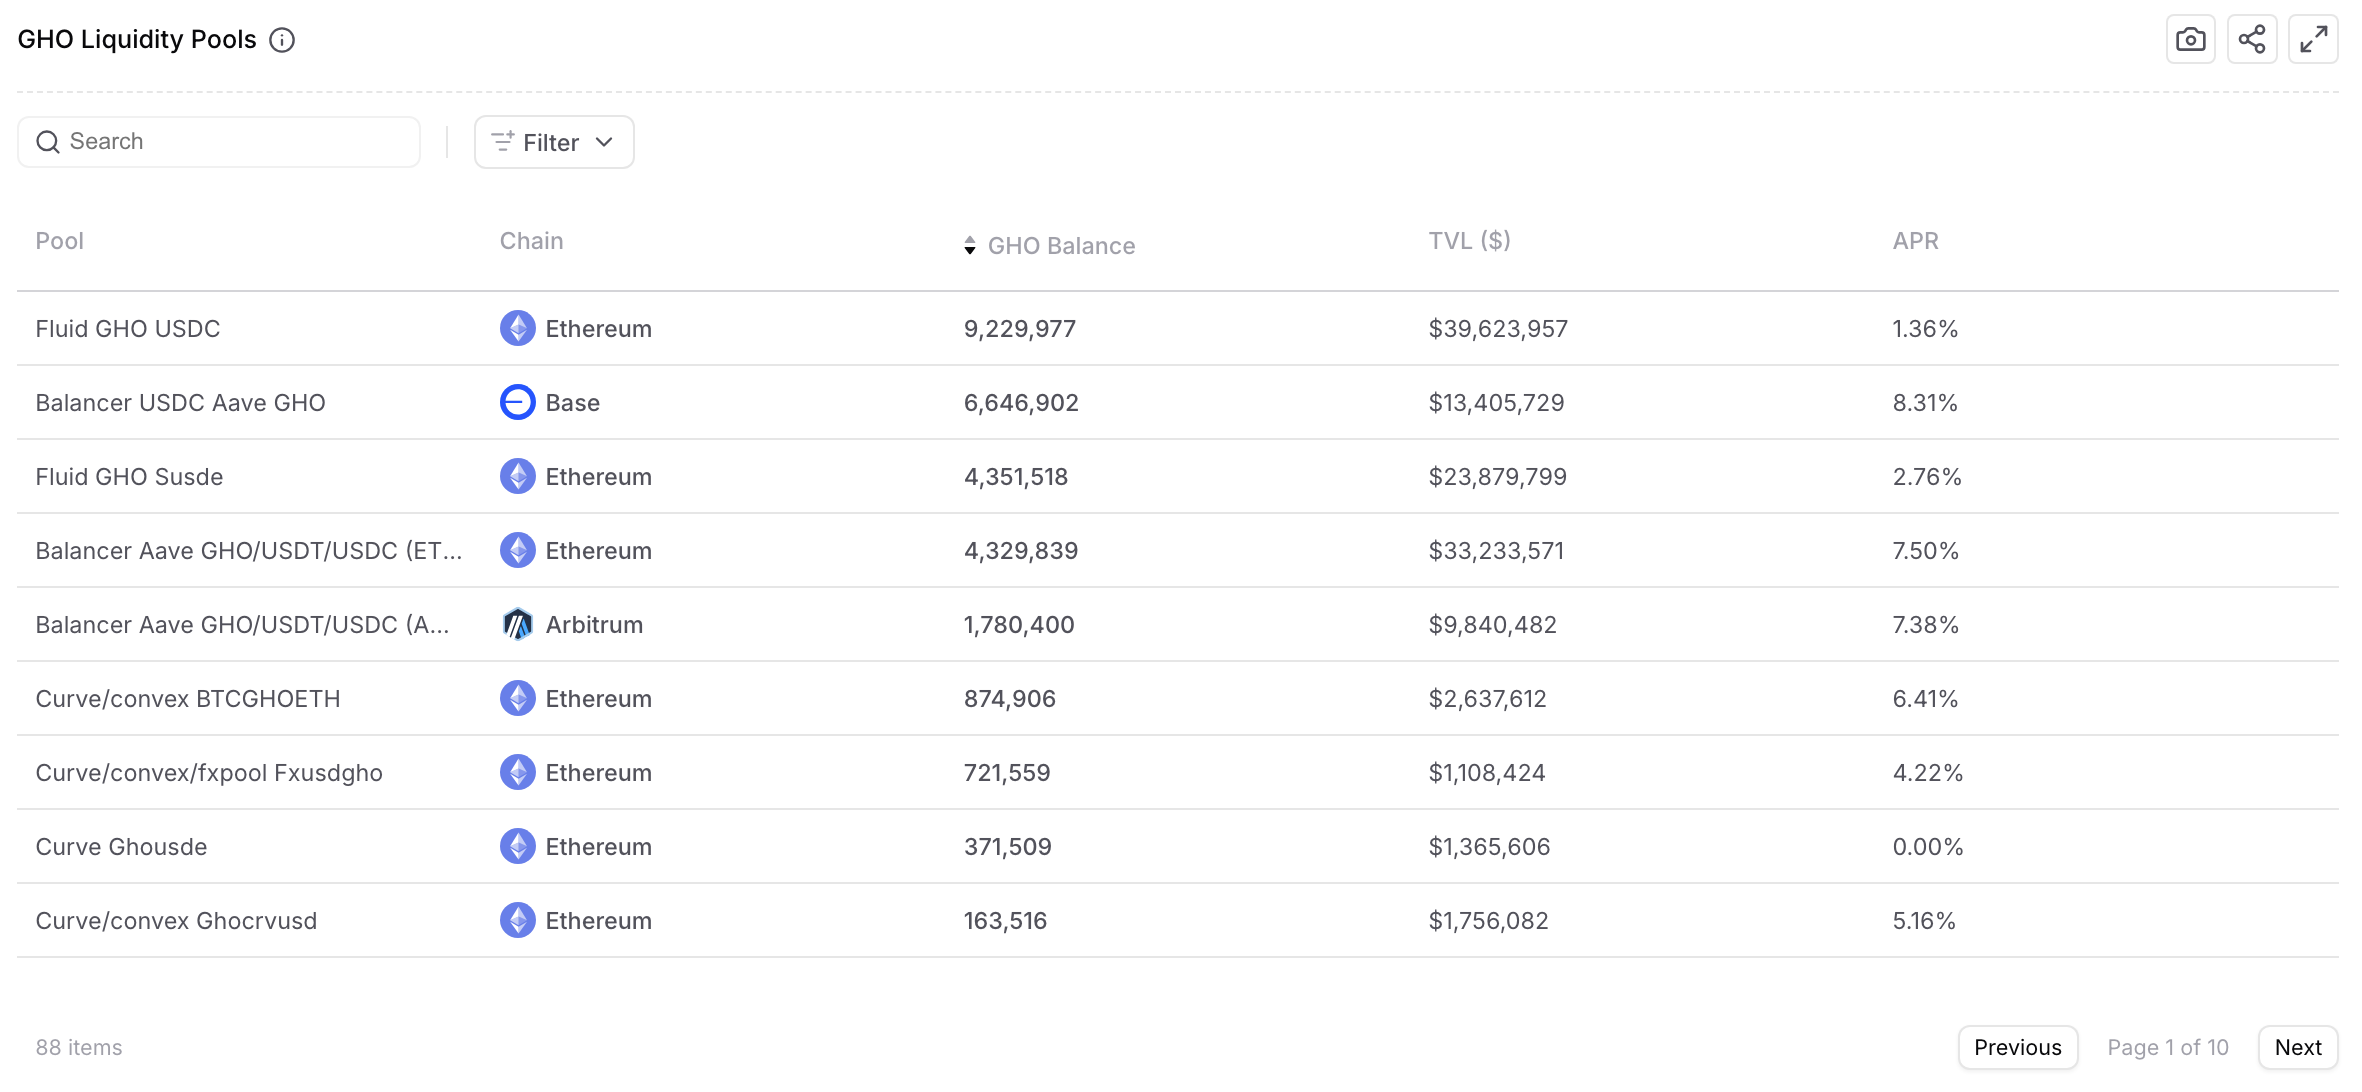The width and height of the screenshot is (2362, 1092).
Task: Toggle the GHO Balance sort arrows
Action: coord(969,246)
